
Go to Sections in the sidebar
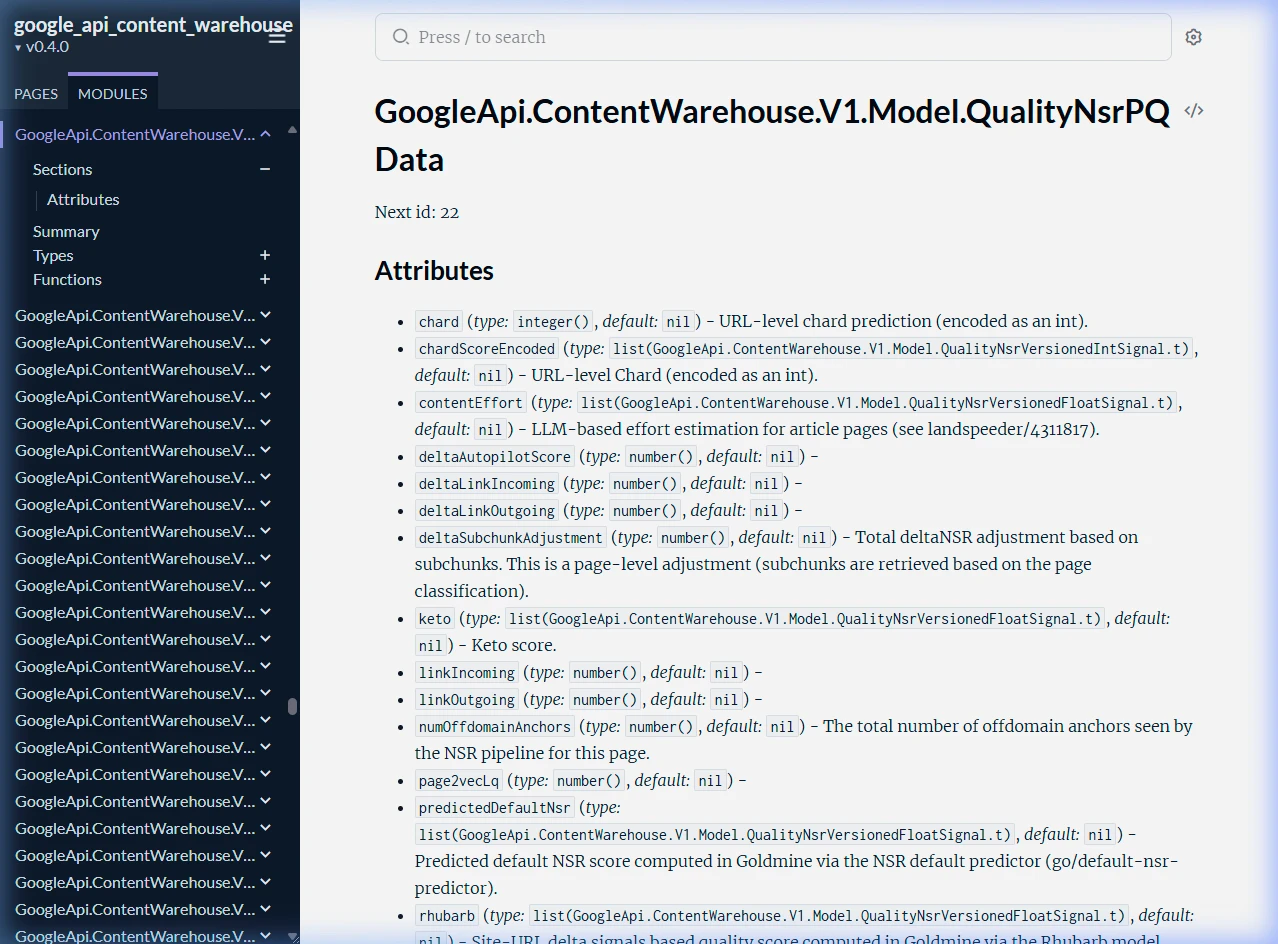[62, 169]
